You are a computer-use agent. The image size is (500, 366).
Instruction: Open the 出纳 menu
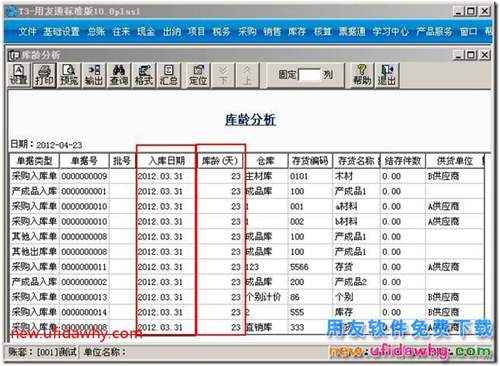(x=172, y=32)
